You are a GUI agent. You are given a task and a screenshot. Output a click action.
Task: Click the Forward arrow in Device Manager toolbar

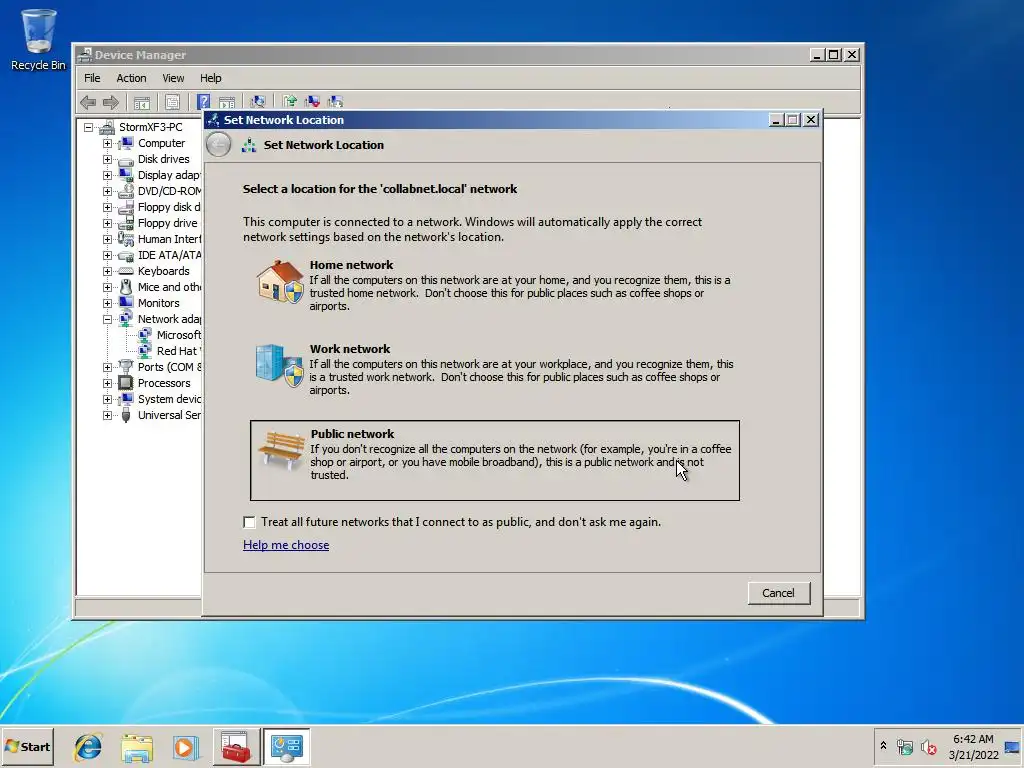(x=111, y=102)
